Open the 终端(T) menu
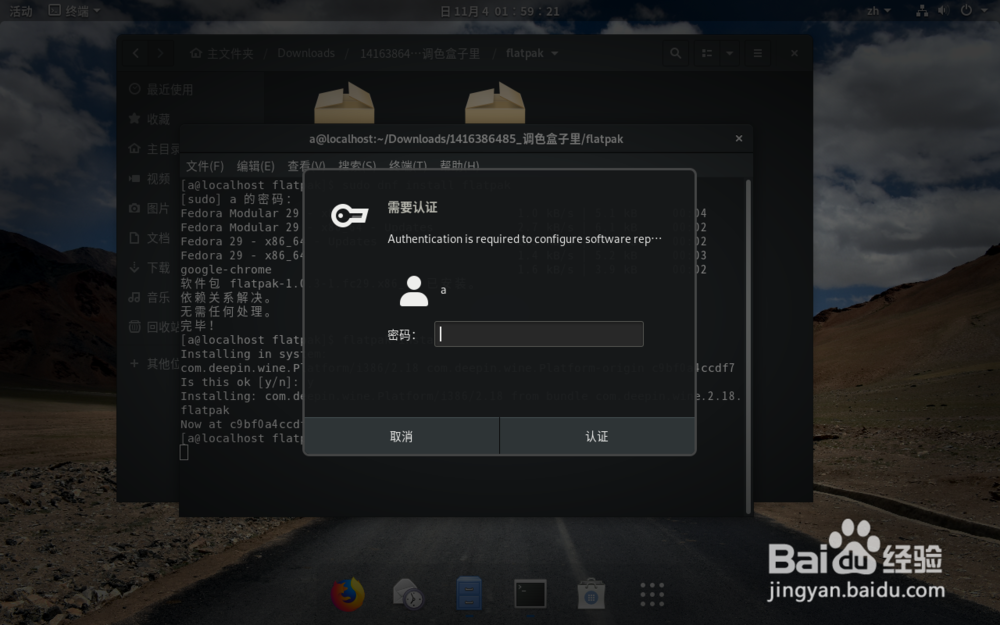 409,164
